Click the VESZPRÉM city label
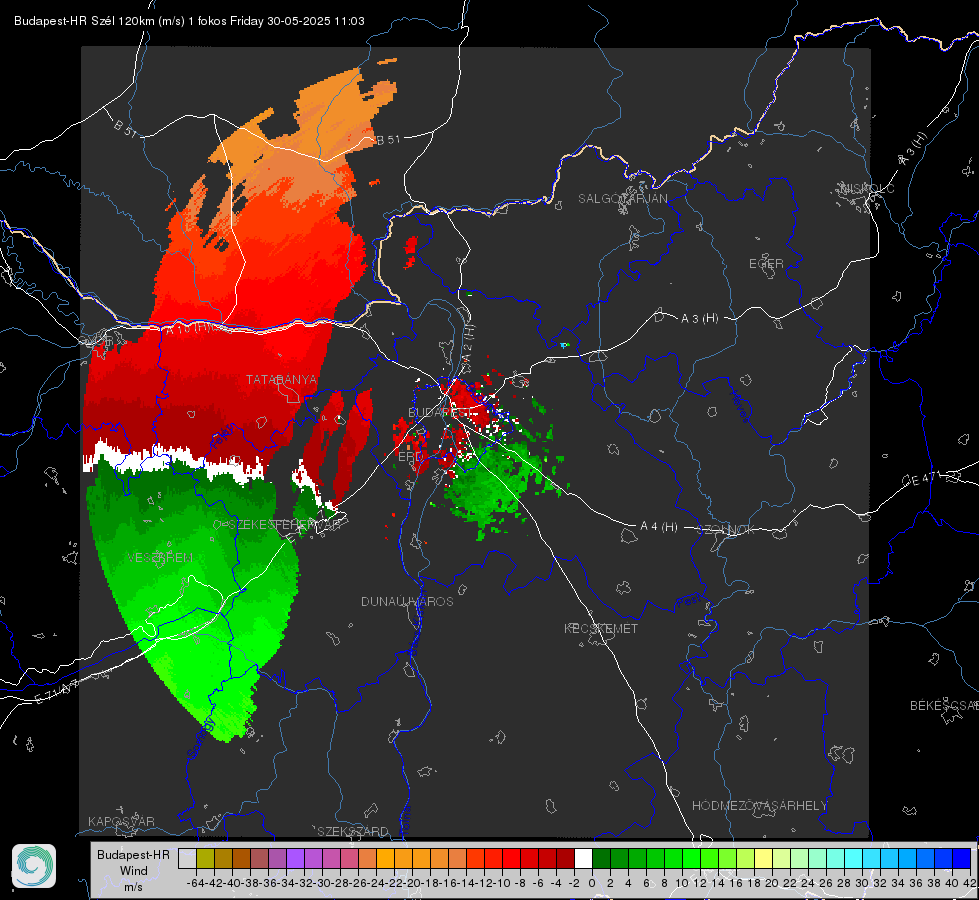This screenshot has height=900, width=979. pyautogui.click(x=160, y=557)
